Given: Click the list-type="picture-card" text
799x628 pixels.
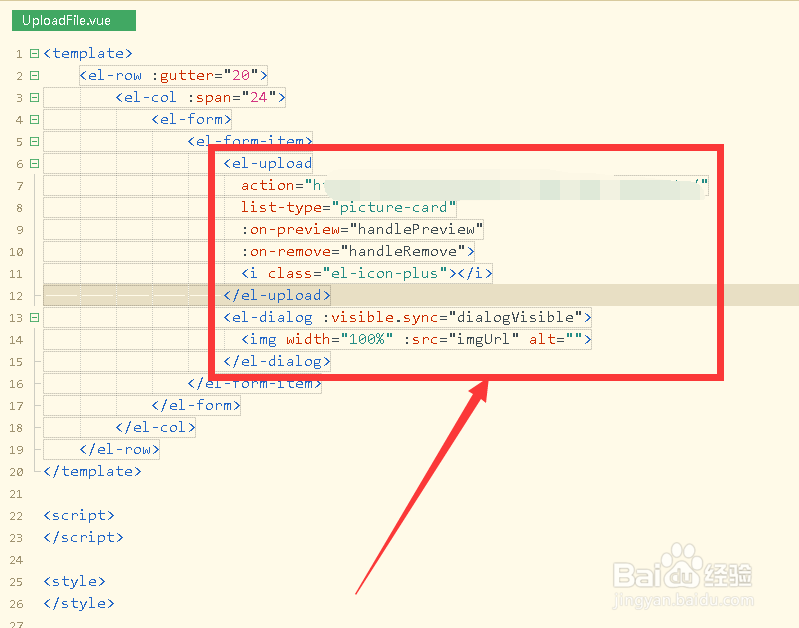Looking at the screenshot, I should click(x=348, y=207).
